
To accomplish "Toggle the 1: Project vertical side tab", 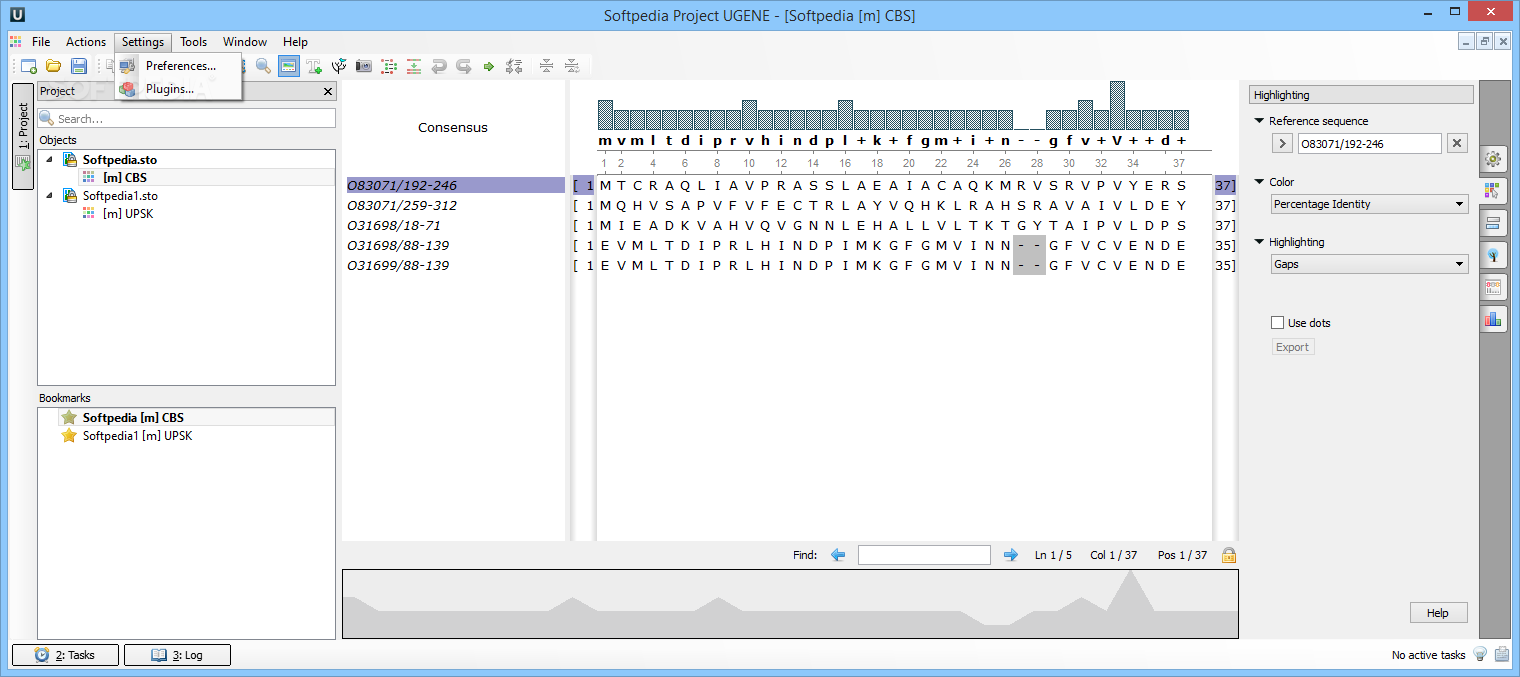I will tap(22, 136).
